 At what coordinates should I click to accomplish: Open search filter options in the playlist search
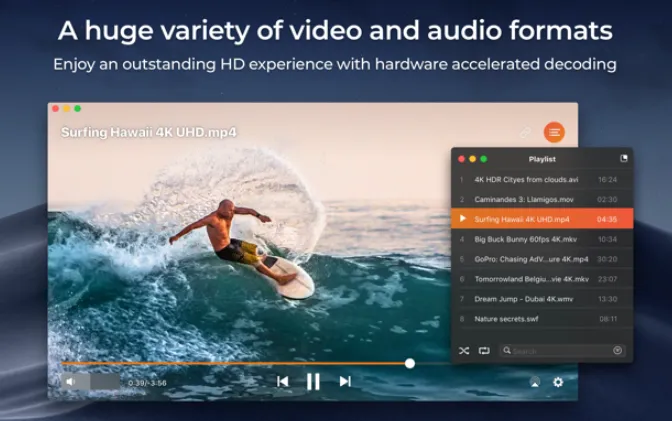click(x=617, y=351)
